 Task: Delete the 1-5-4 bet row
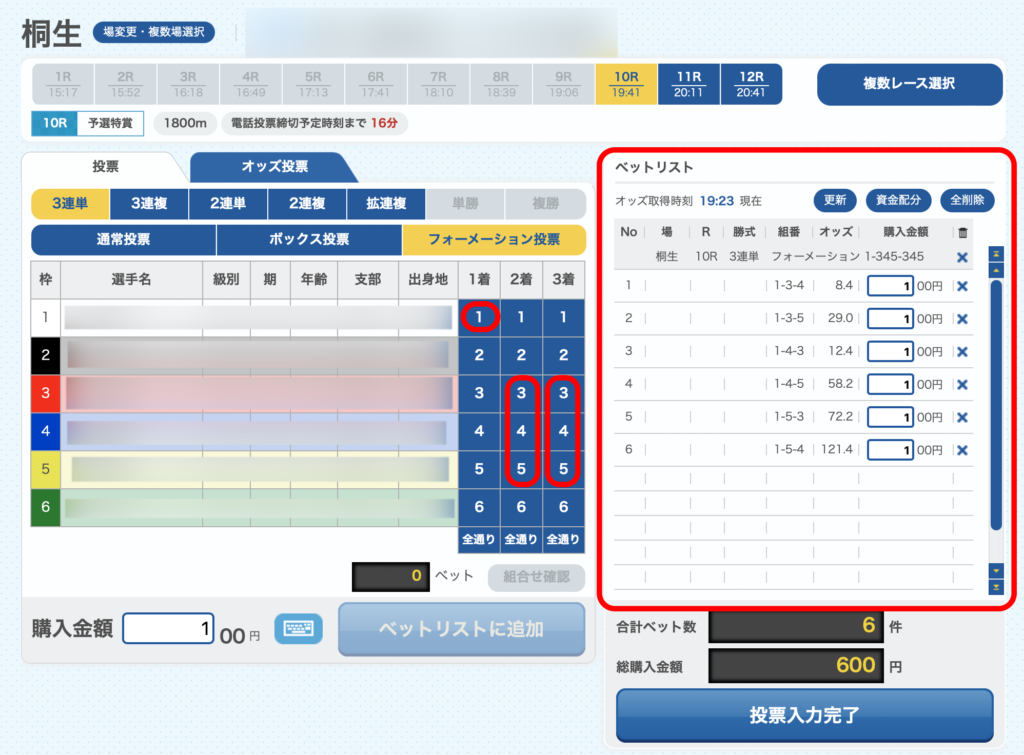pos(962,450)
